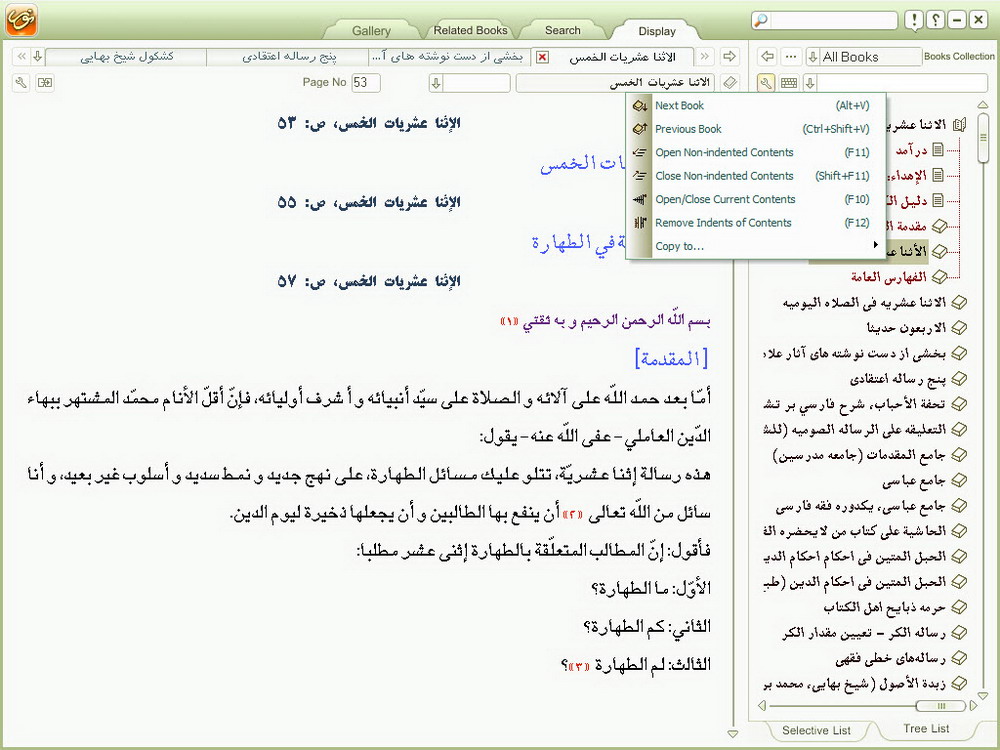Switch to the Display tab

coord(657,31)
